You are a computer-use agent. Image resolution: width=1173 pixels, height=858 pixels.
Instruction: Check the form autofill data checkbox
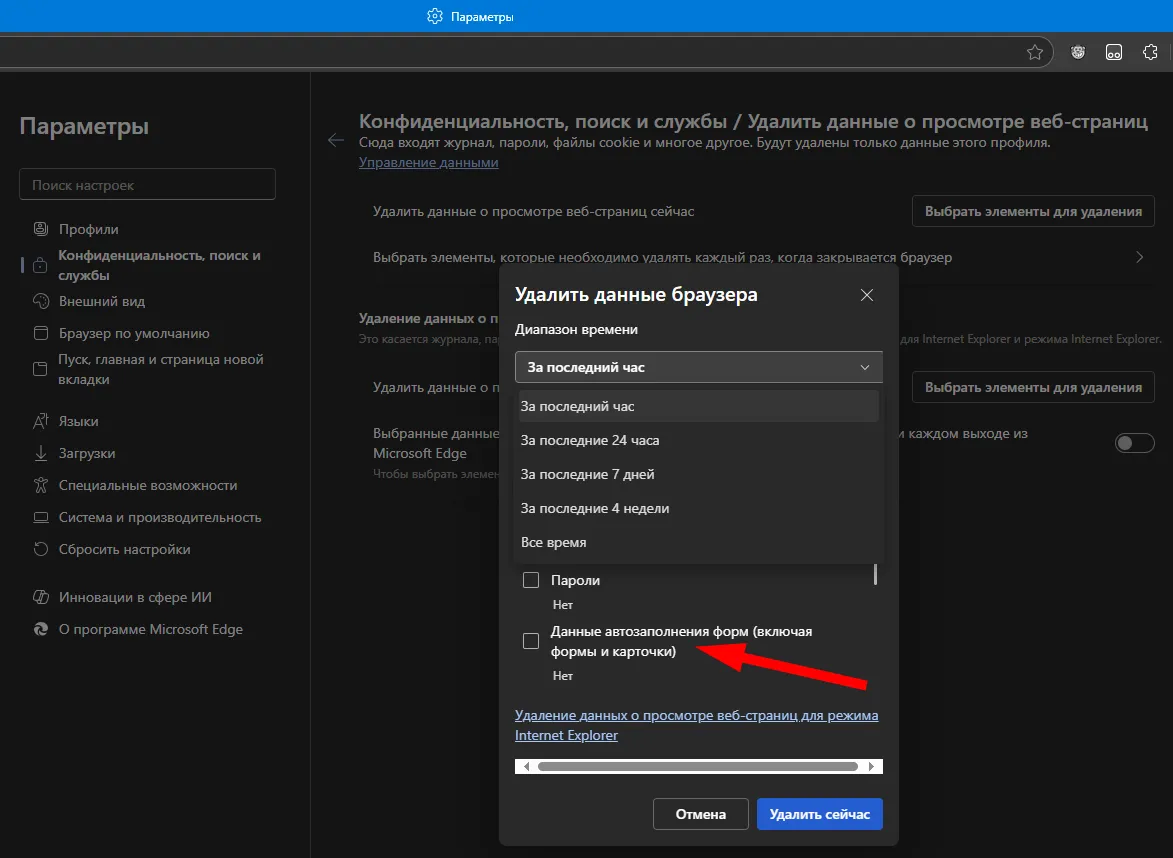click(531, 641)
